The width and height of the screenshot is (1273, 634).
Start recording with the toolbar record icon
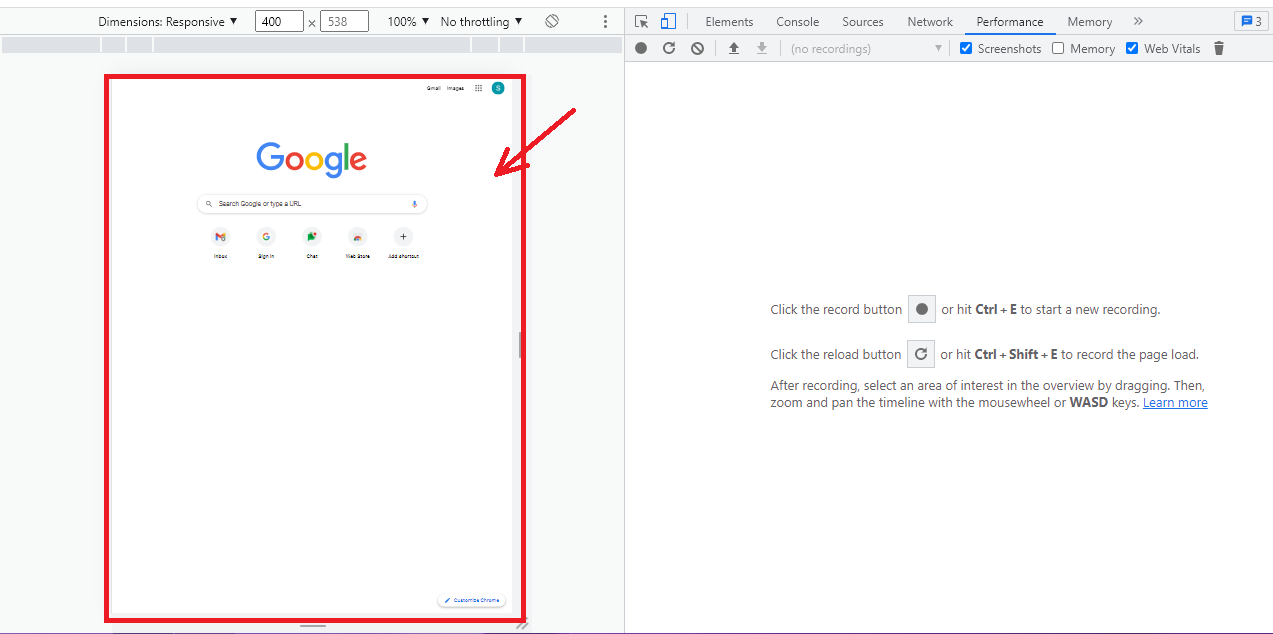(x=641, y=48)
